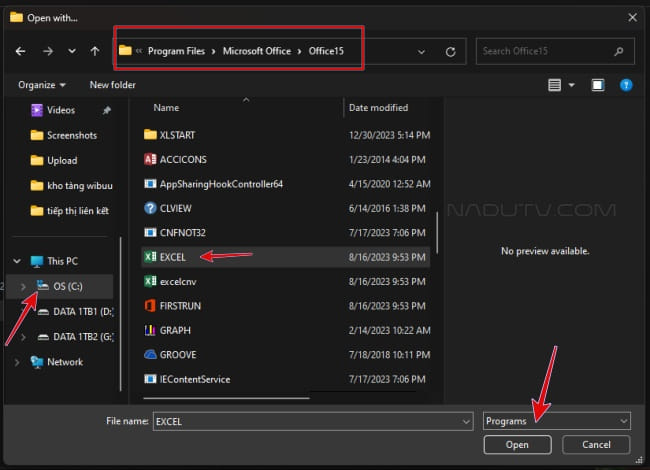Select the IEContentService file icon
The height and width of the screenshot is (470, 650).
tap(150, 379)
